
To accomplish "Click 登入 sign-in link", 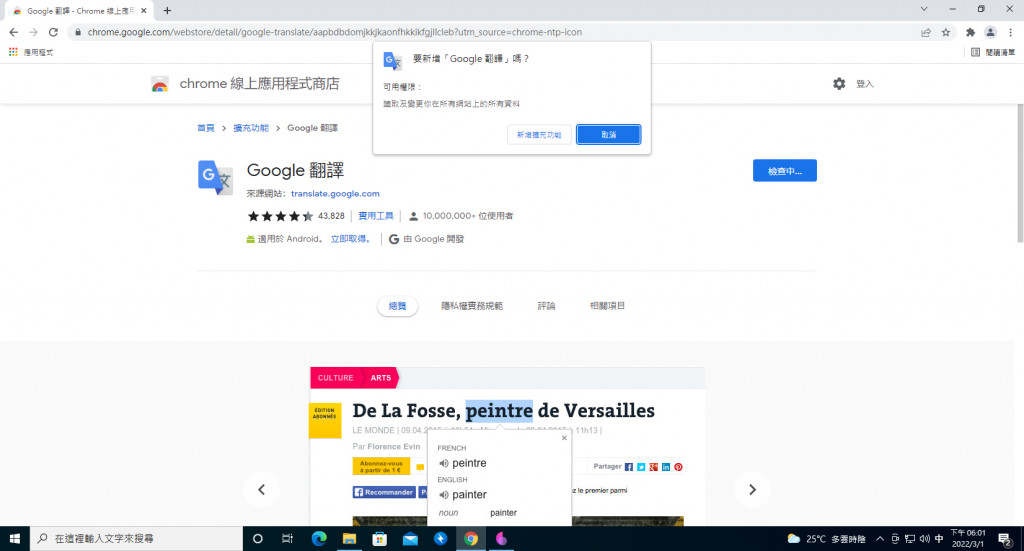I will [x=865, y=84].
